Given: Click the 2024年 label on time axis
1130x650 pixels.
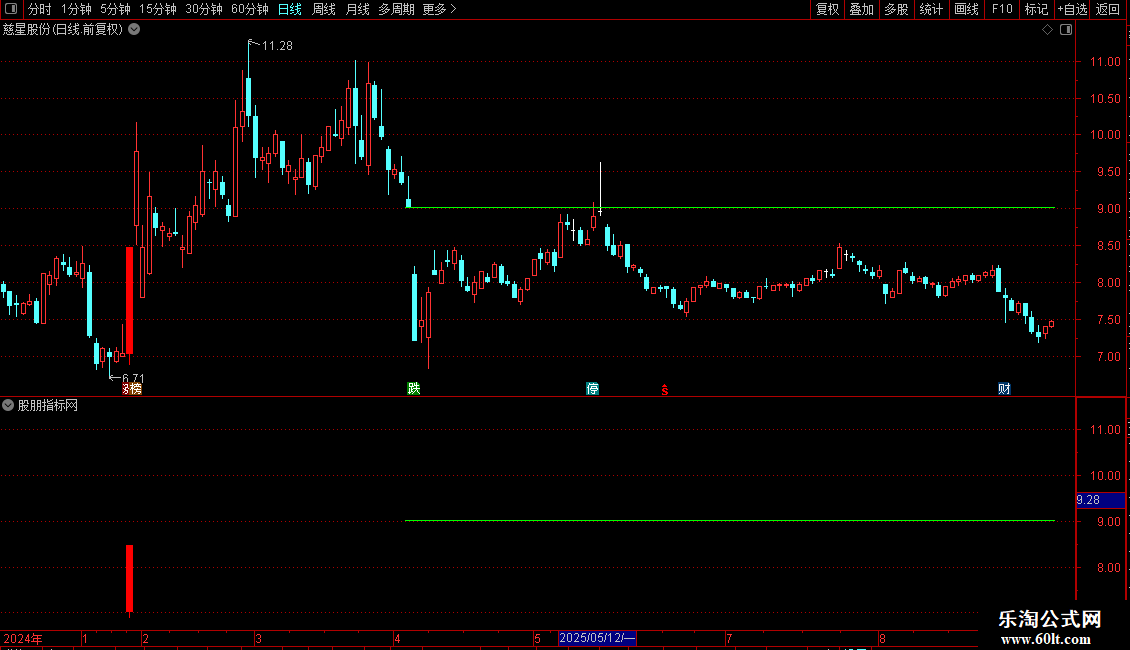Looking at the screenshot, I should [23, 638].
